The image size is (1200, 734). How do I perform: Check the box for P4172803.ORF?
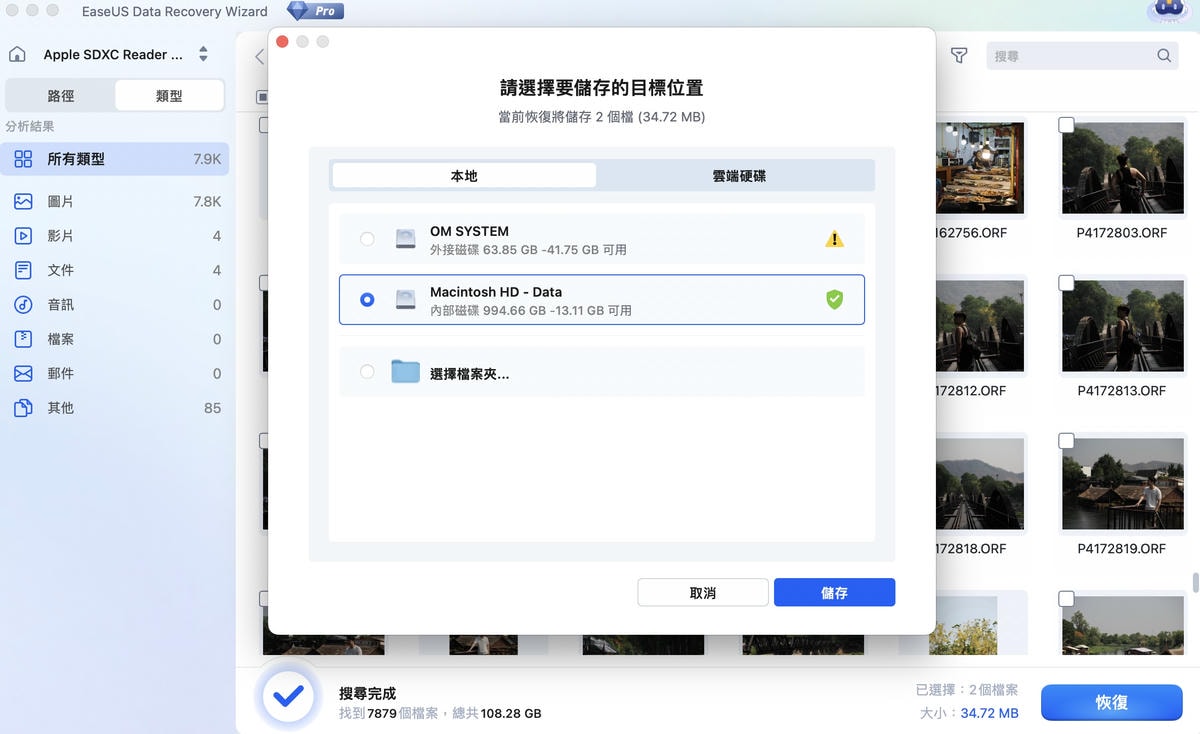pyautogui.click(x=1067, y=125)
